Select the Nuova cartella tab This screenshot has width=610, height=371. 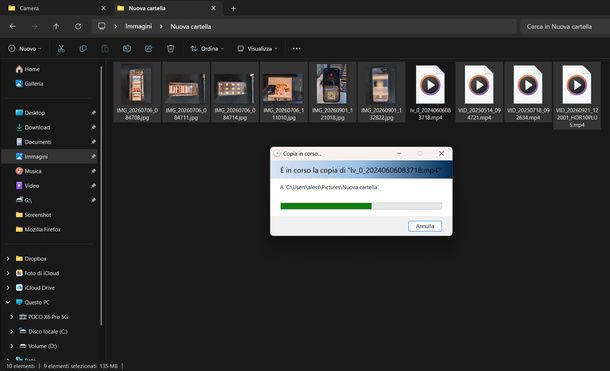[167, 8]
